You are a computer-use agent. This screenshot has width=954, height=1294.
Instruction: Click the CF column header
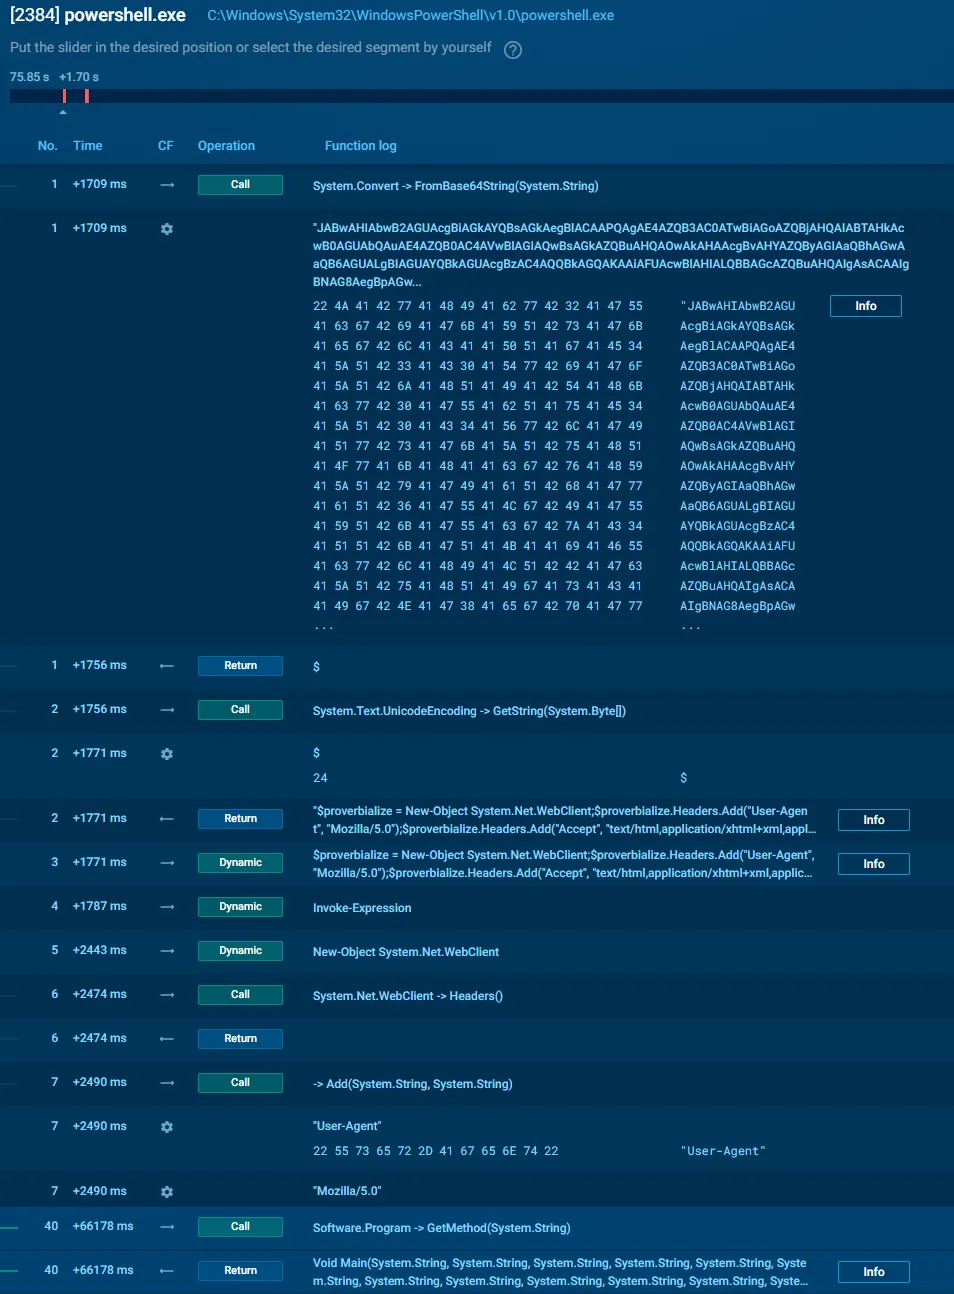(x=166, y=146)
